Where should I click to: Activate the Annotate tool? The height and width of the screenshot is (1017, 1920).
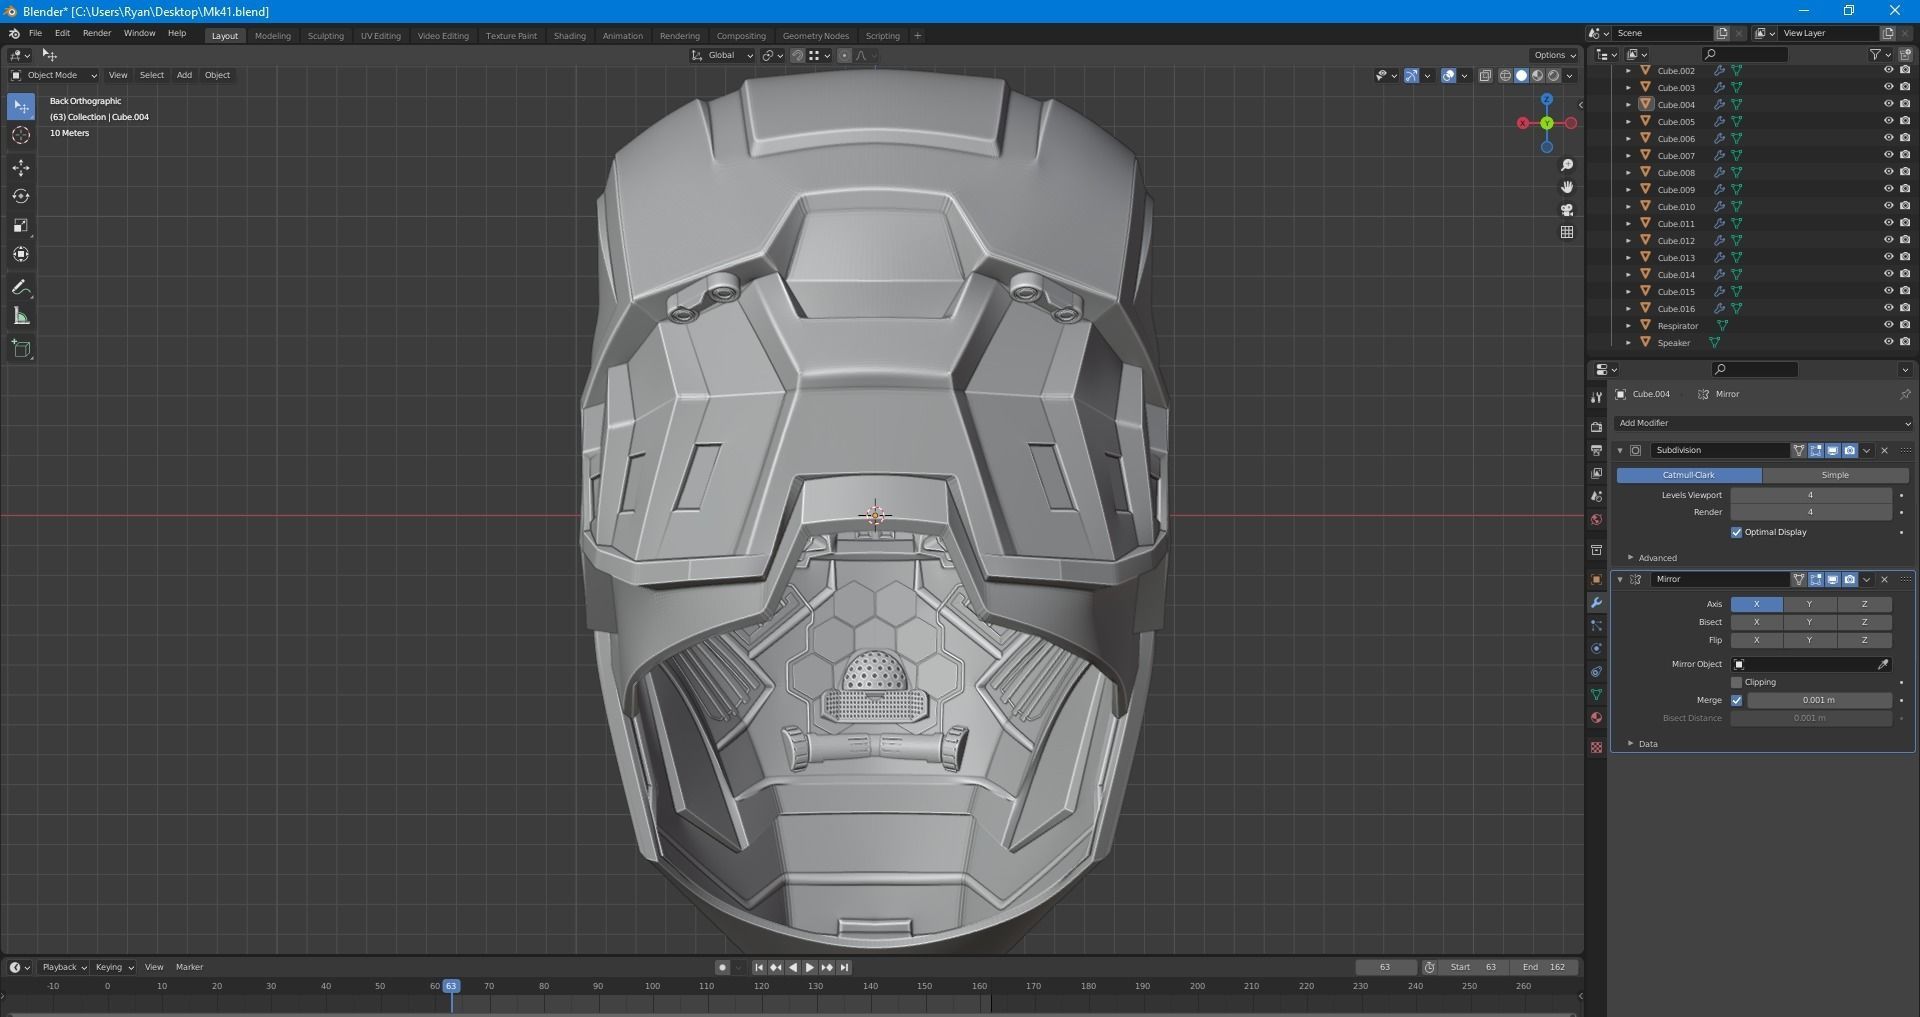tap(21, 288)
